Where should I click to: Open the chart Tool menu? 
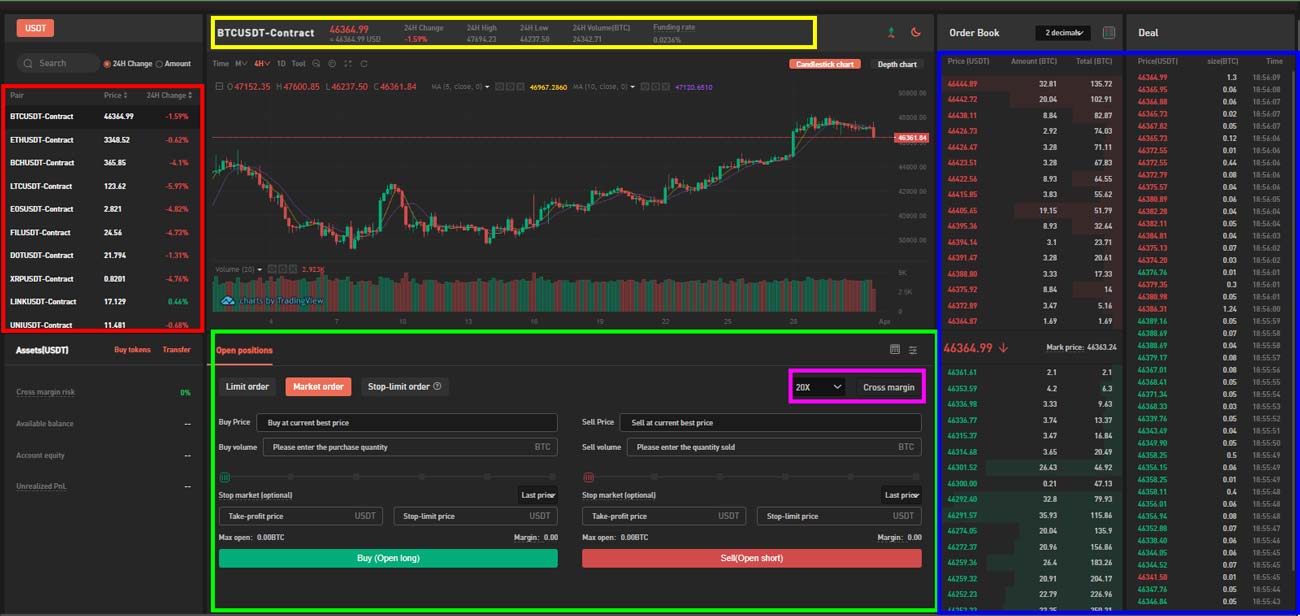298,63
